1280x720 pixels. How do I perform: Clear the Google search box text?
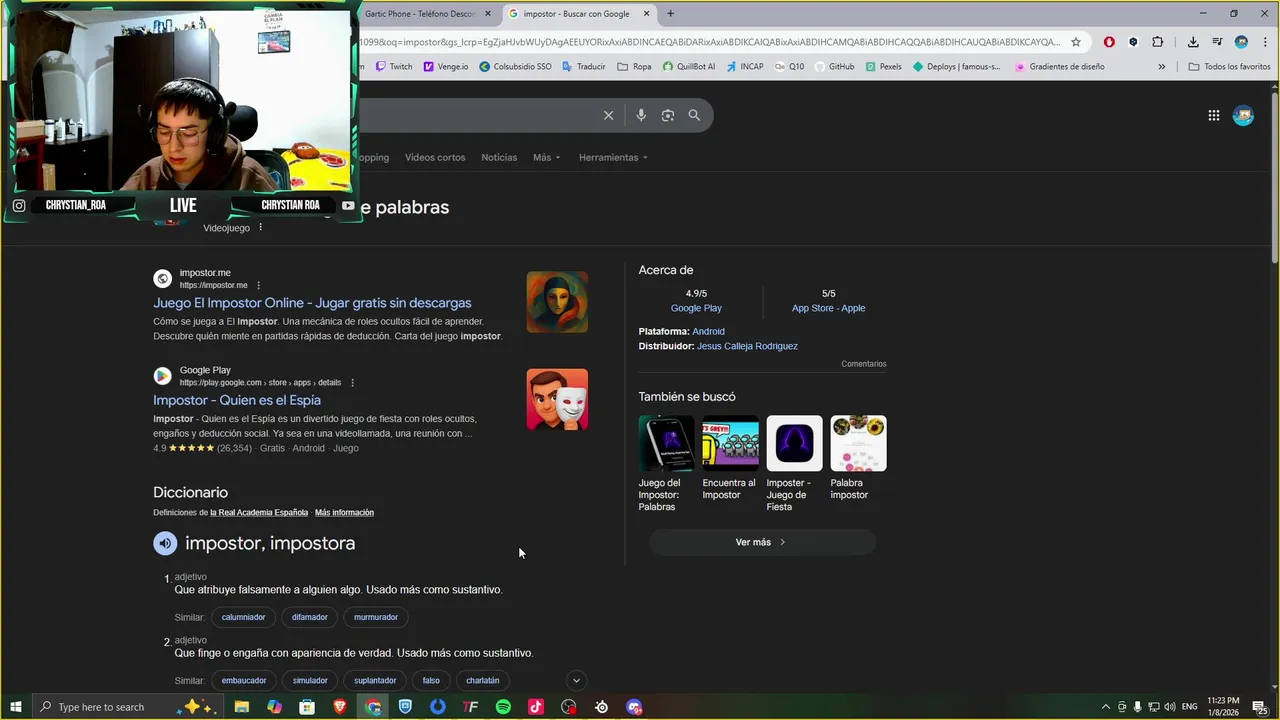pyautogui.click(x=608, y=115)
